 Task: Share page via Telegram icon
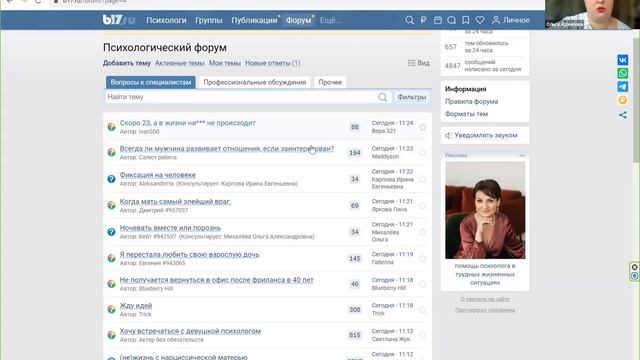(x=622, y=87)
